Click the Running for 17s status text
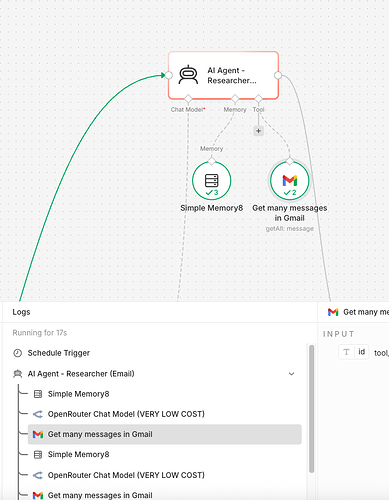389x500 pixels. pyautogui.click(x=40, y=333)
